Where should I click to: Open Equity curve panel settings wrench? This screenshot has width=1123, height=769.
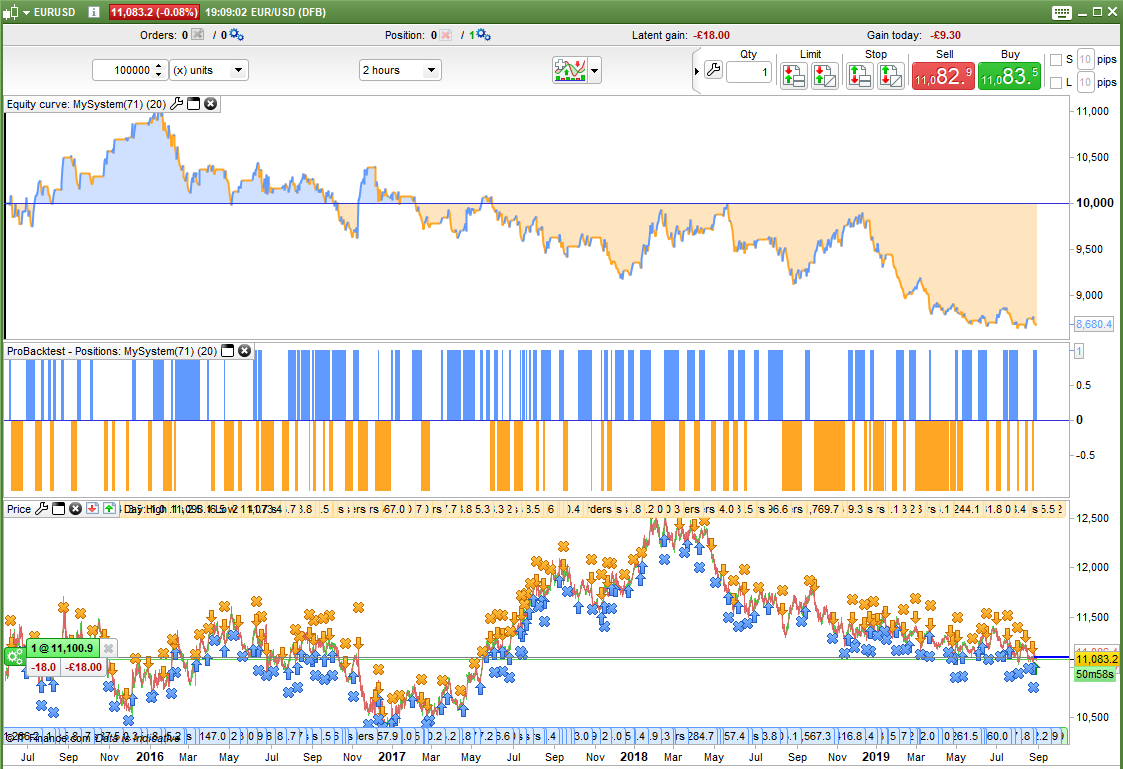tap(177, 104)
